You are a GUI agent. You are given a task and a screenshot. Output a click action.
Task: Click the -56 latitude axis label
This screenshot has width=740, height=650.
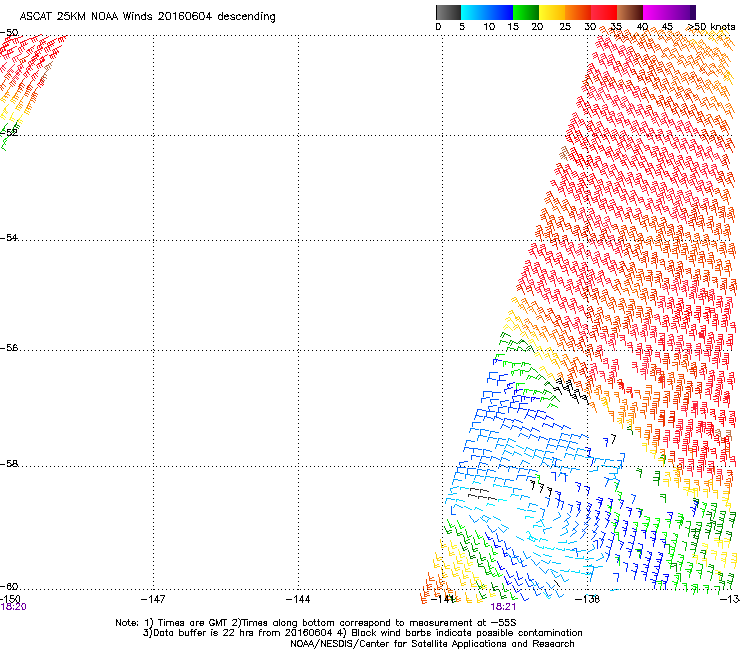(9, 347)
